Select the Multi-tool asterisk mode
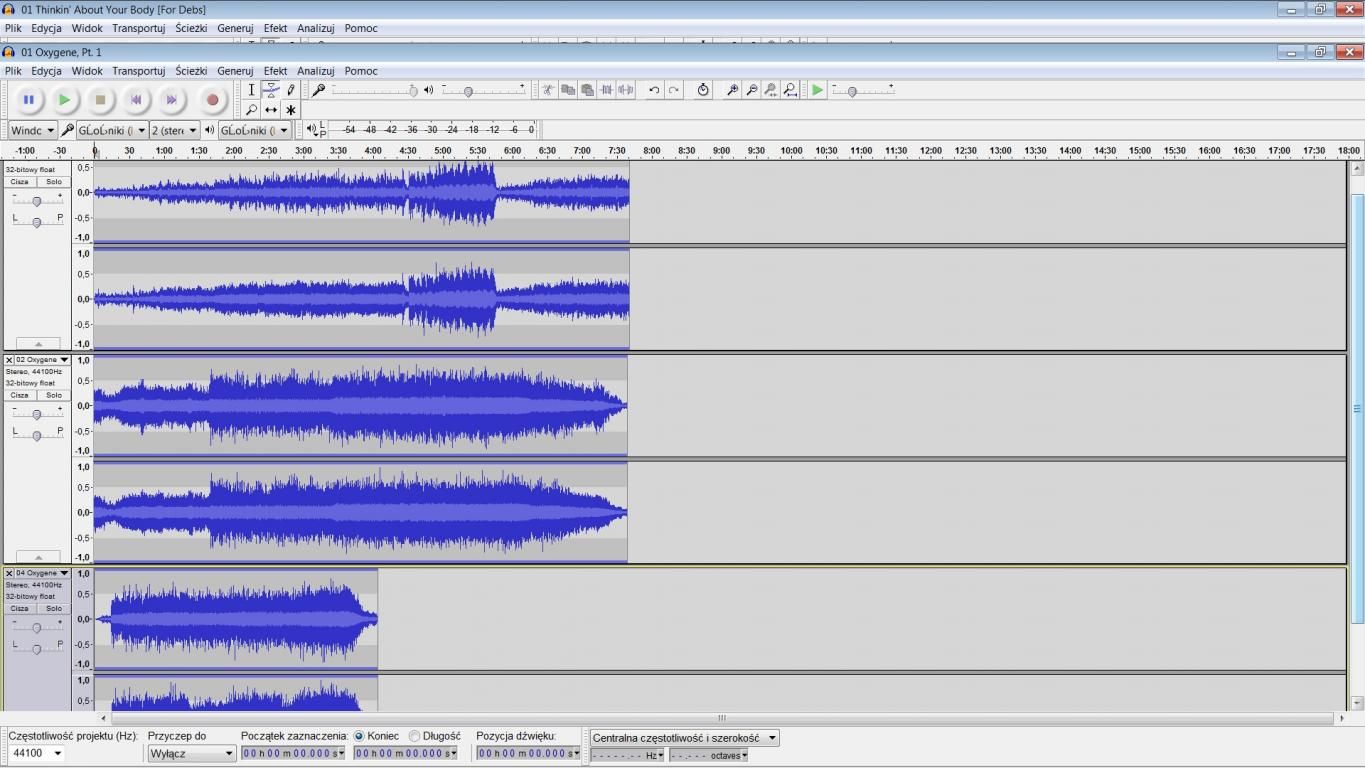 291,110
